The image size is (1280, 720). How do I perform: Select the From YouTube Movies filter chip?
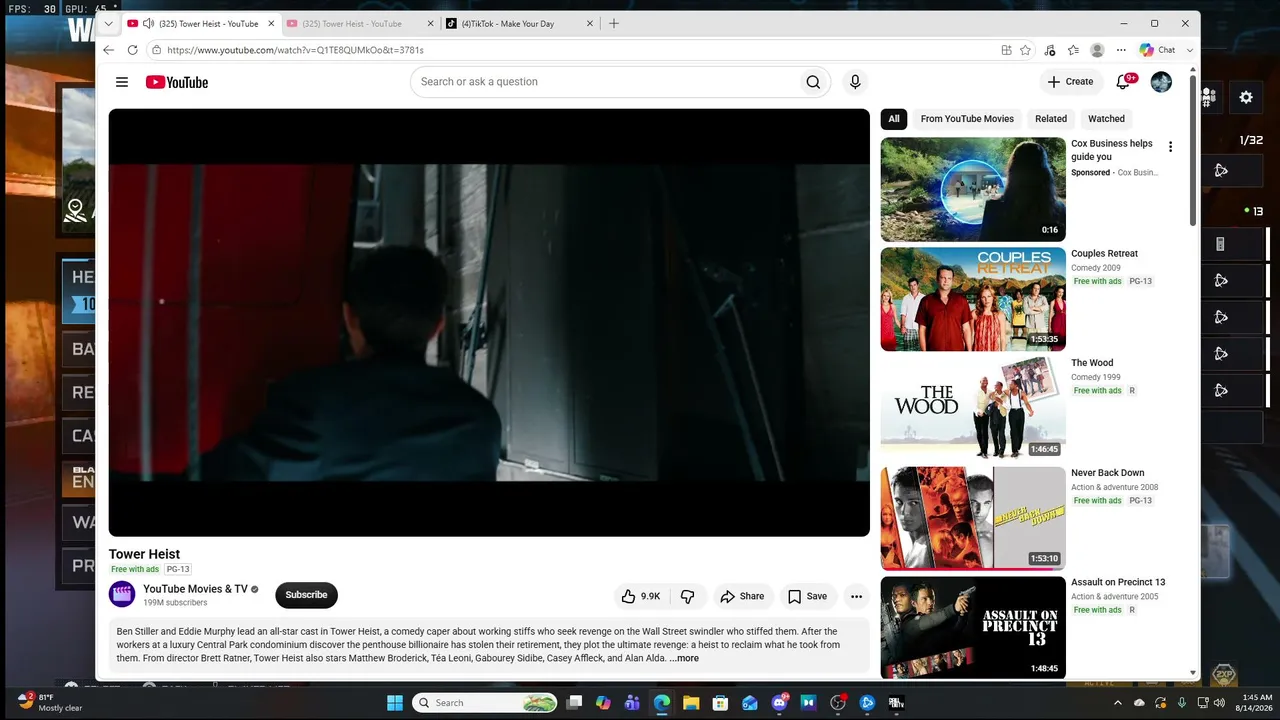[967, 119]
